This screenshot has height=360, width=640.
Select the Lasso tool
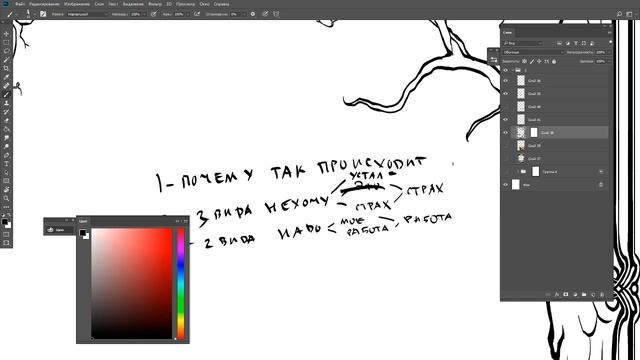click(x=6, y=51)
